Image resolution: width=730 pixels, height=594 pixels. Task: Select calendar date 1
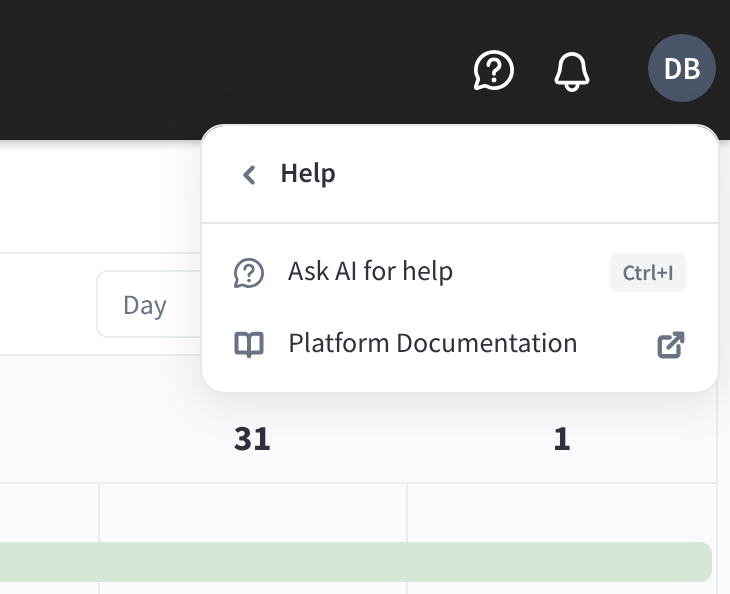[562, 439]
